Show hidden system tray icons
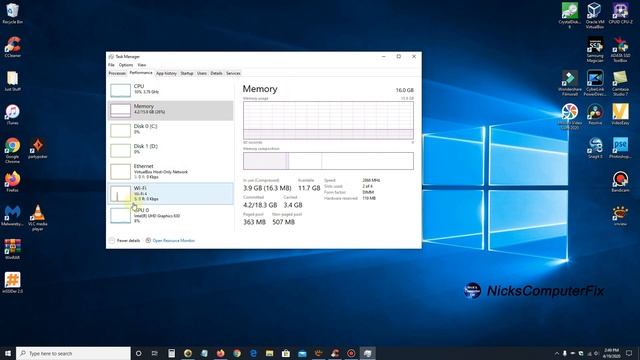The width and height of the screenshot is (640, 360). pyautogui.click(x=556, y=353)
